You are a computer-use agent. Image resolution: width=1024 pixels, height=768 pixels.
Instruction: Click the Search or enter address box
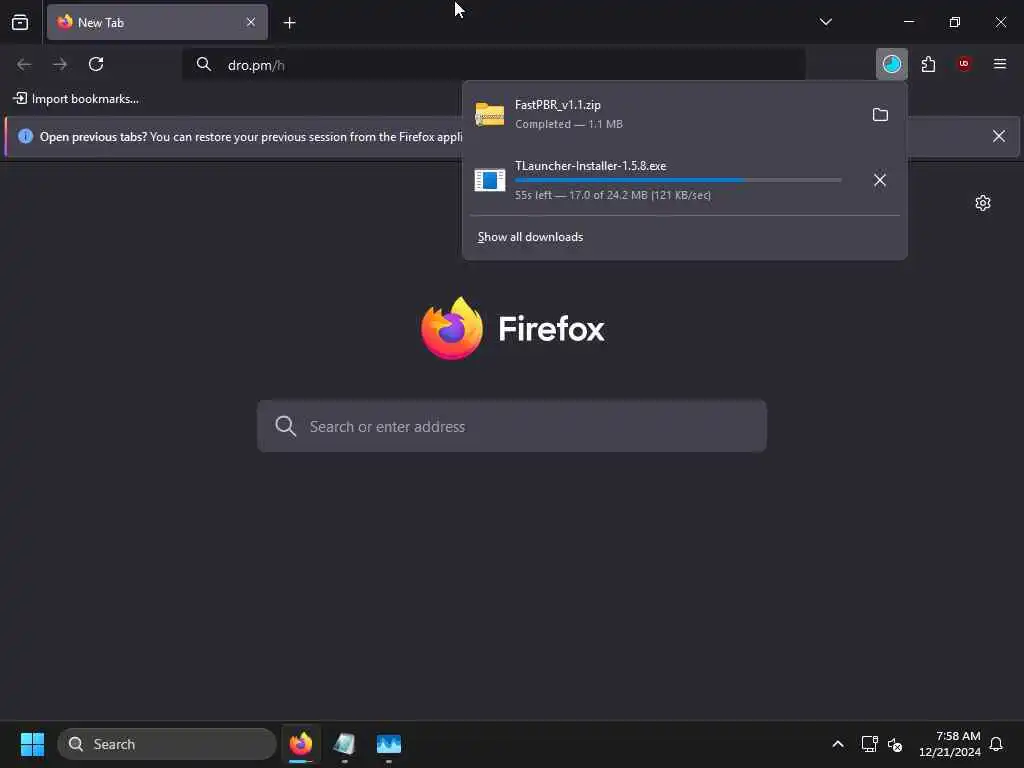click(x=511, y=426)
